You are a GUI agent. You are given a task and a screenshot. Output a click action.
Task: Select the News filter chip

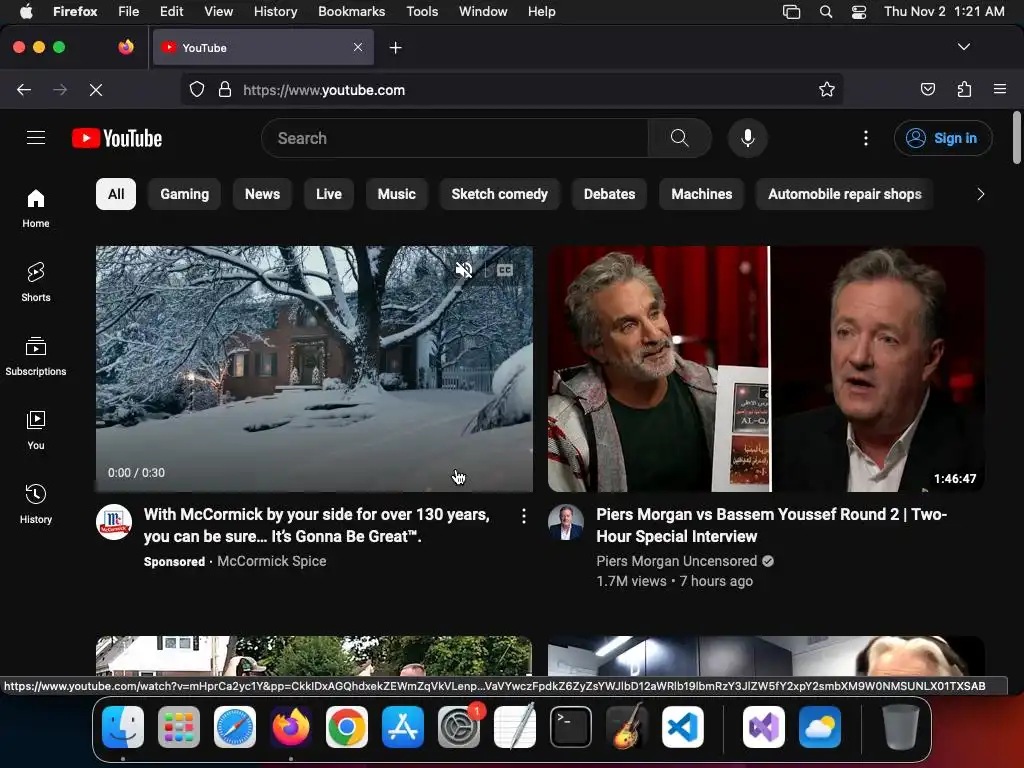coord(262,194)
